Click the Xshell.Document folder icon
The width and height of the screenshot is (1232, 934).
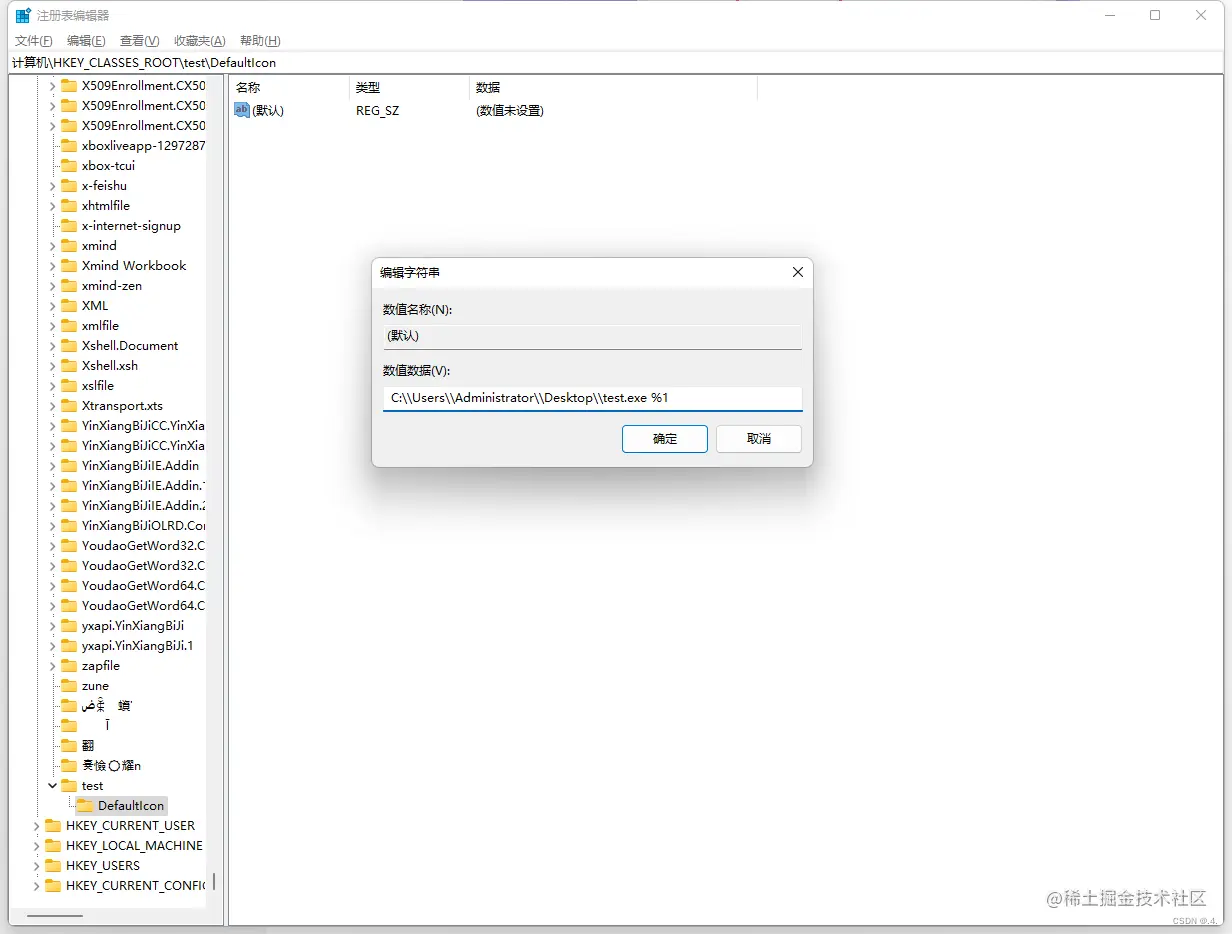[x=69, y=346]
